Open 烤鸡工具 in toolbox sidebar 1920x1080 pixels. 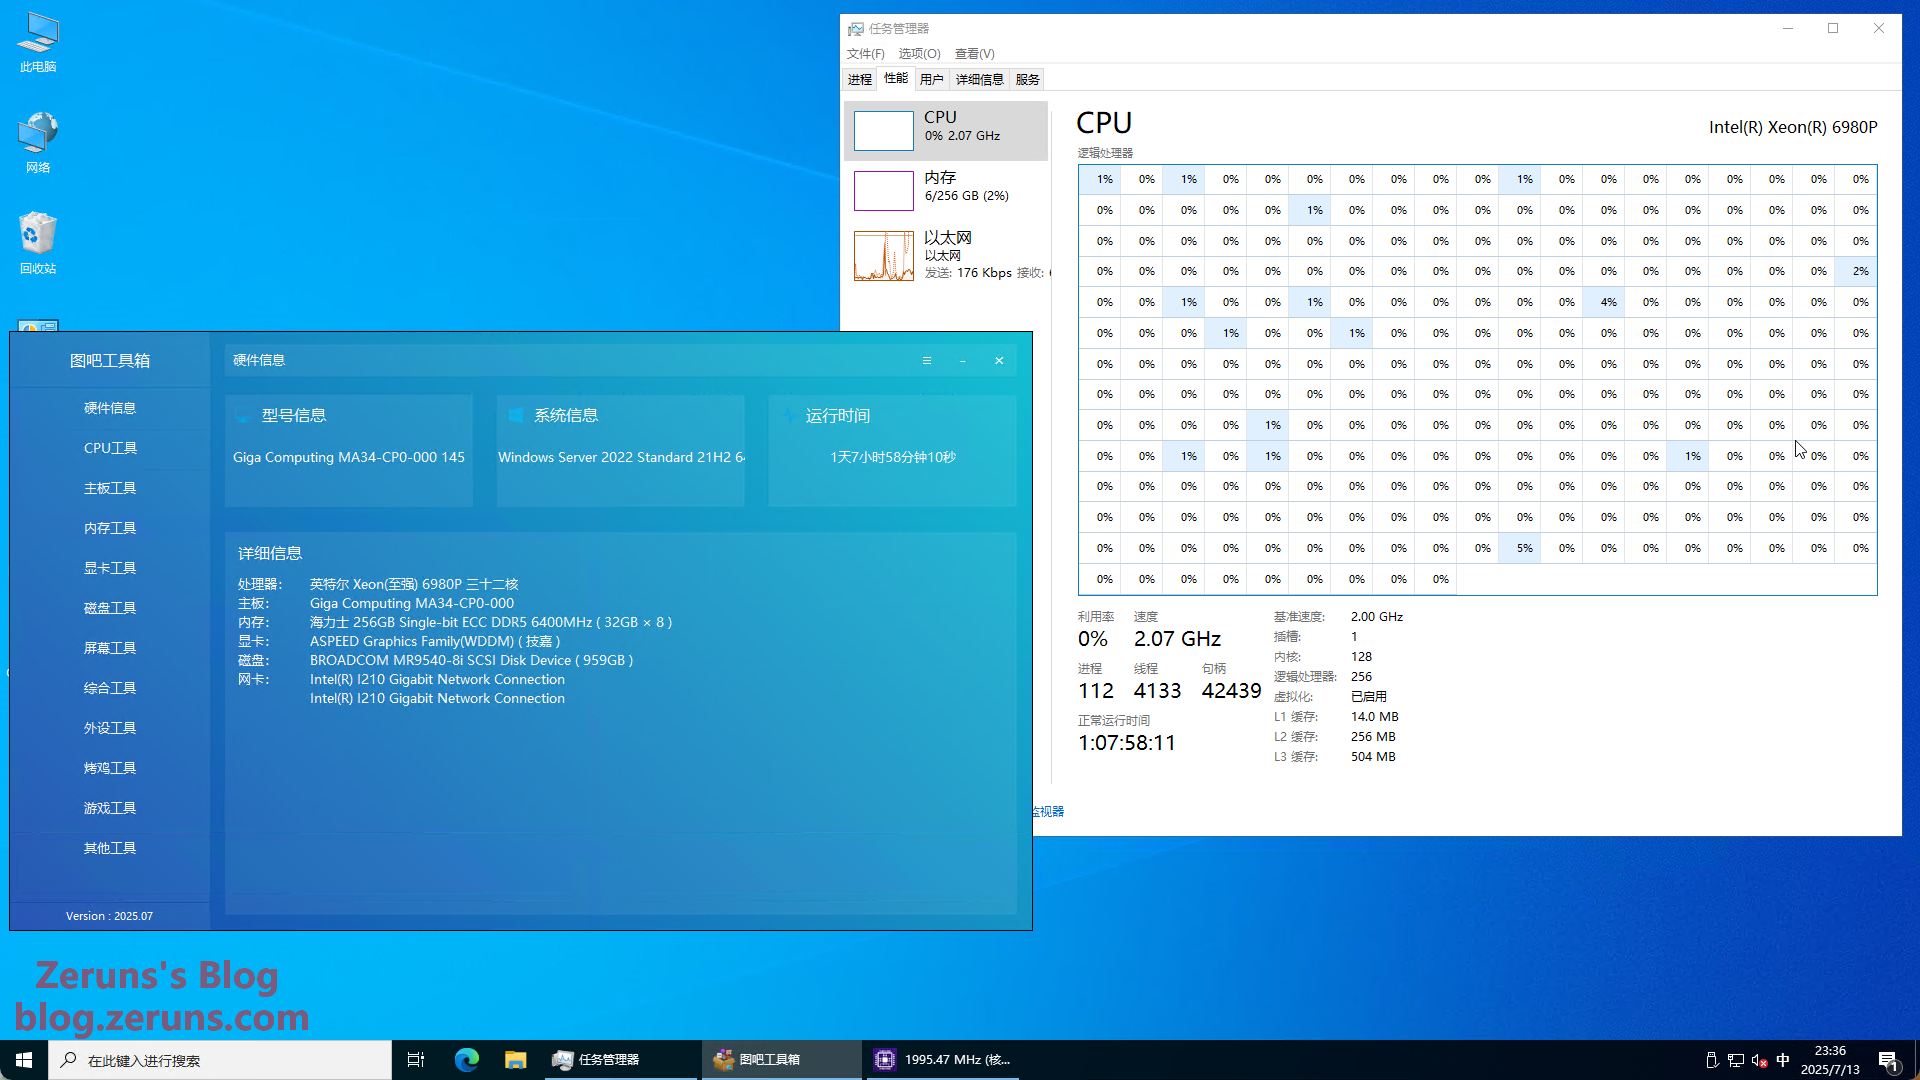coord(110,768)
